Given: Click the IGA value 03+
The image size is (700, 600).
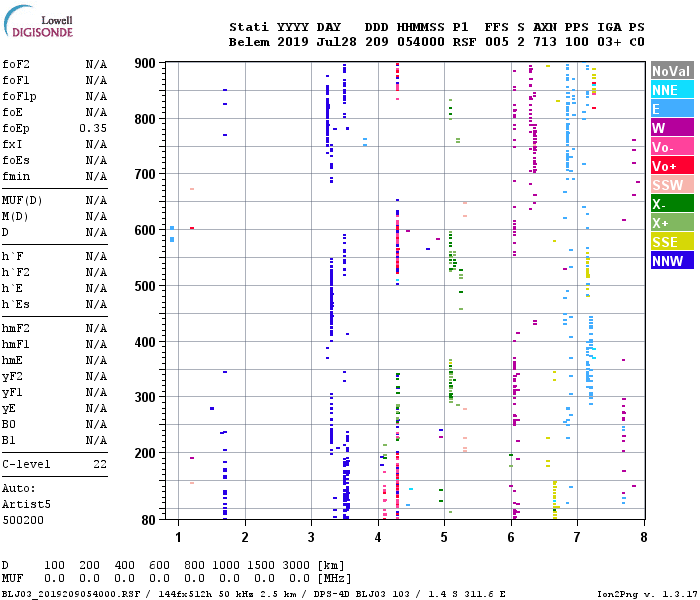Looking at the screenshot, I should (609, 42).
